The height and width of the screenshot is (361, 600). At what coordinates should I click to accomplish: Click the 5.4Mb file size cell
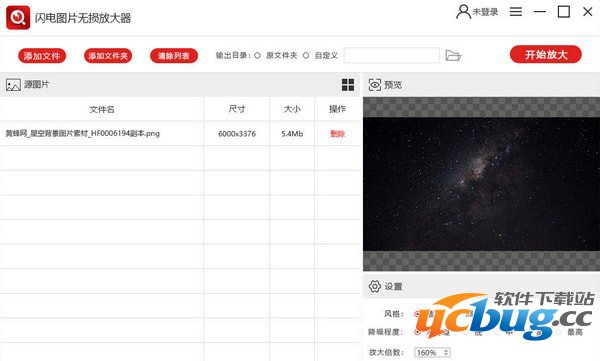(292, 134)
